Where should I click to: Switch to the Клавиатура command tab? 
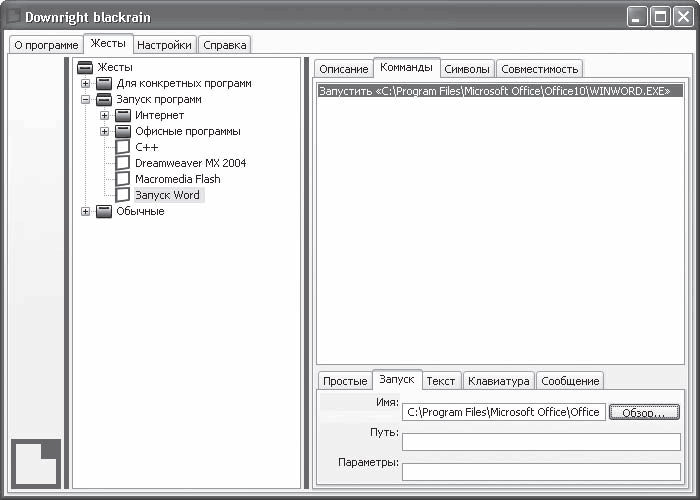498,381
